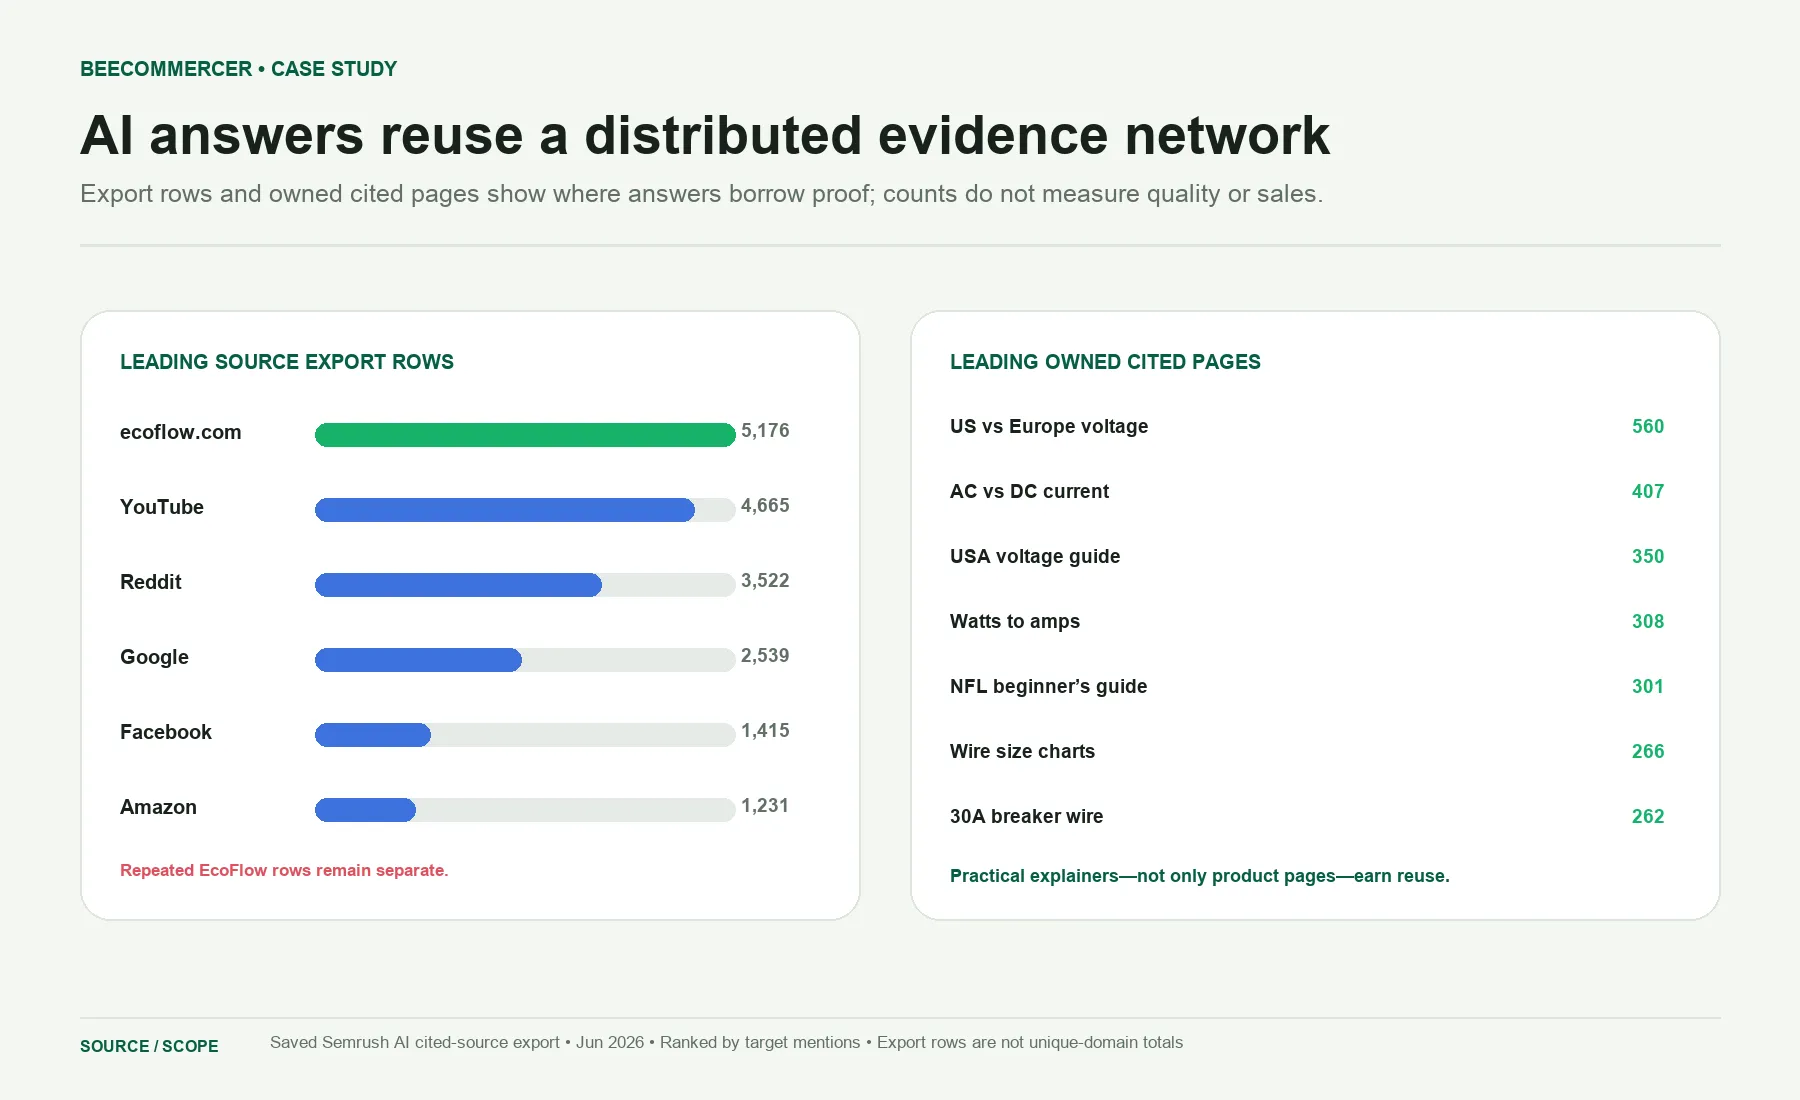
Task: Select the Google source label
Action: pyautogui.click(x=154, y=657)
